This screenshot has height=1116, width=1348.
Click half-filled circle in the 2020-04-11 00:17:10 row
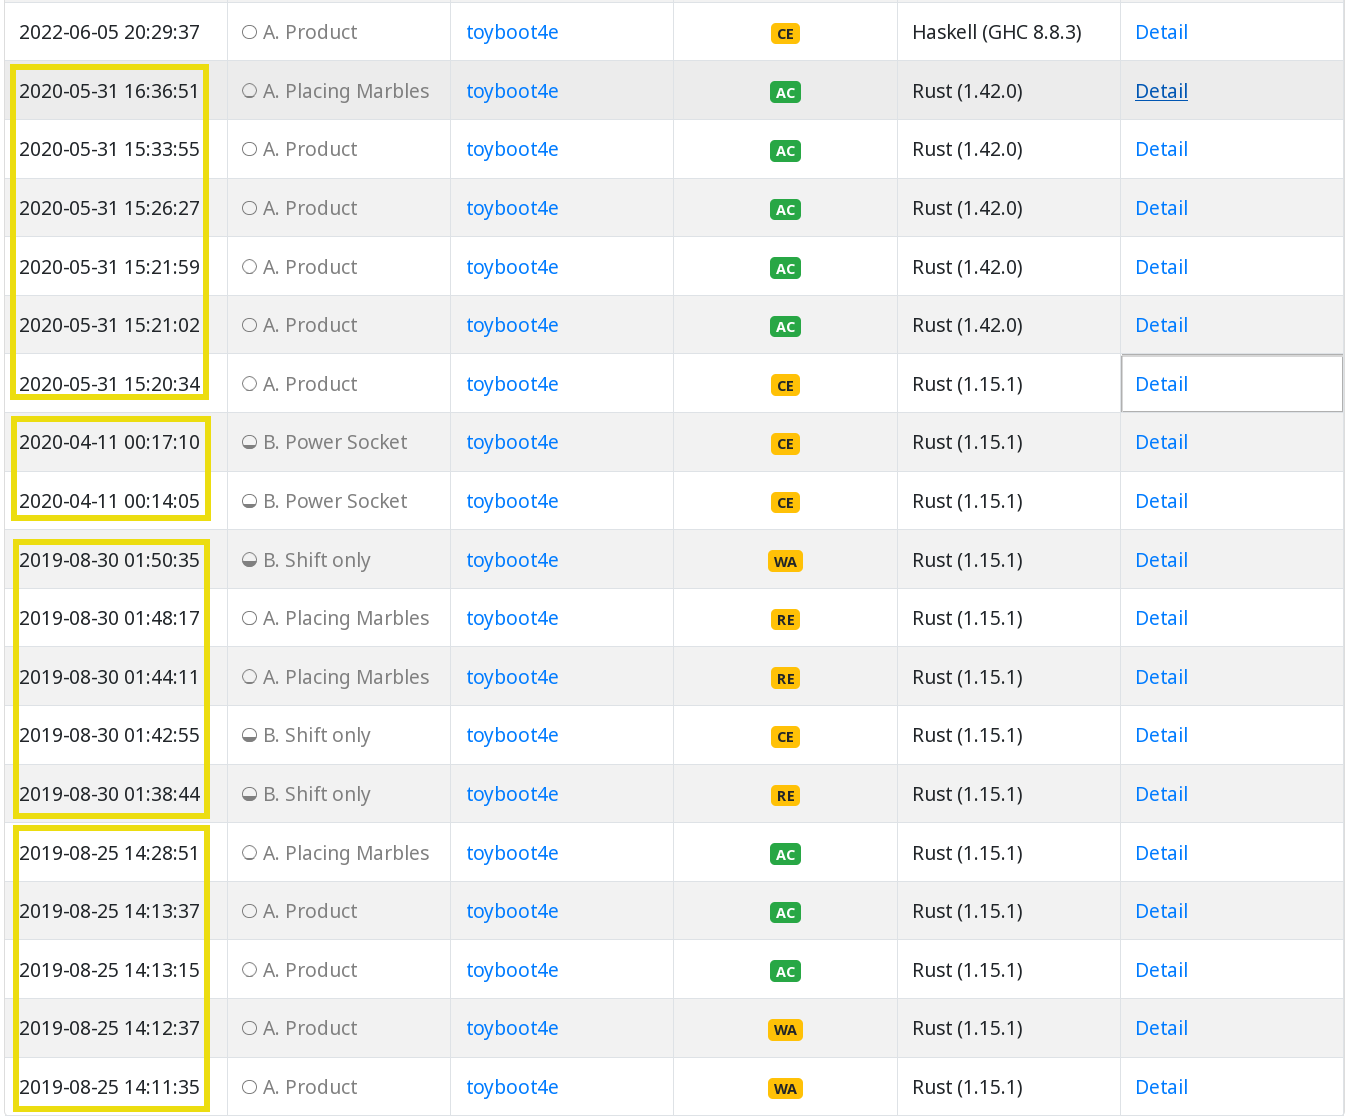249,442
